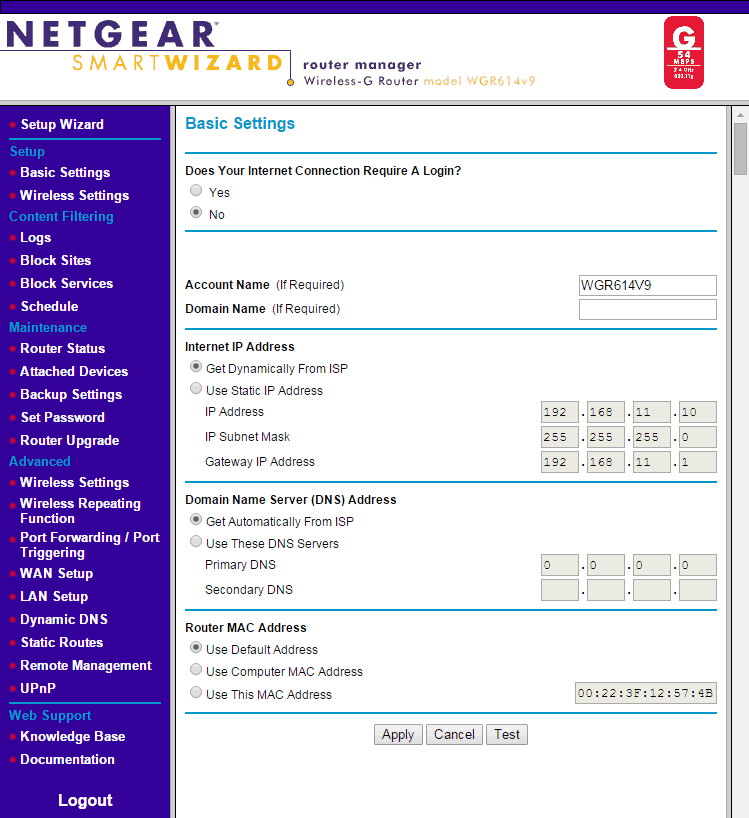This screenshot has height=818, width=749.
Task: Click the 54 Mbps G logo icon
Action: pos(683,52)
